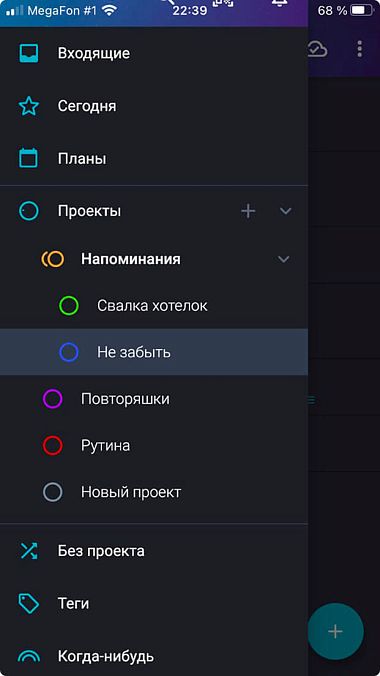380x676 pixels.
Task: Click the red circle of Рутина
Action: click(x=53, y=445)
